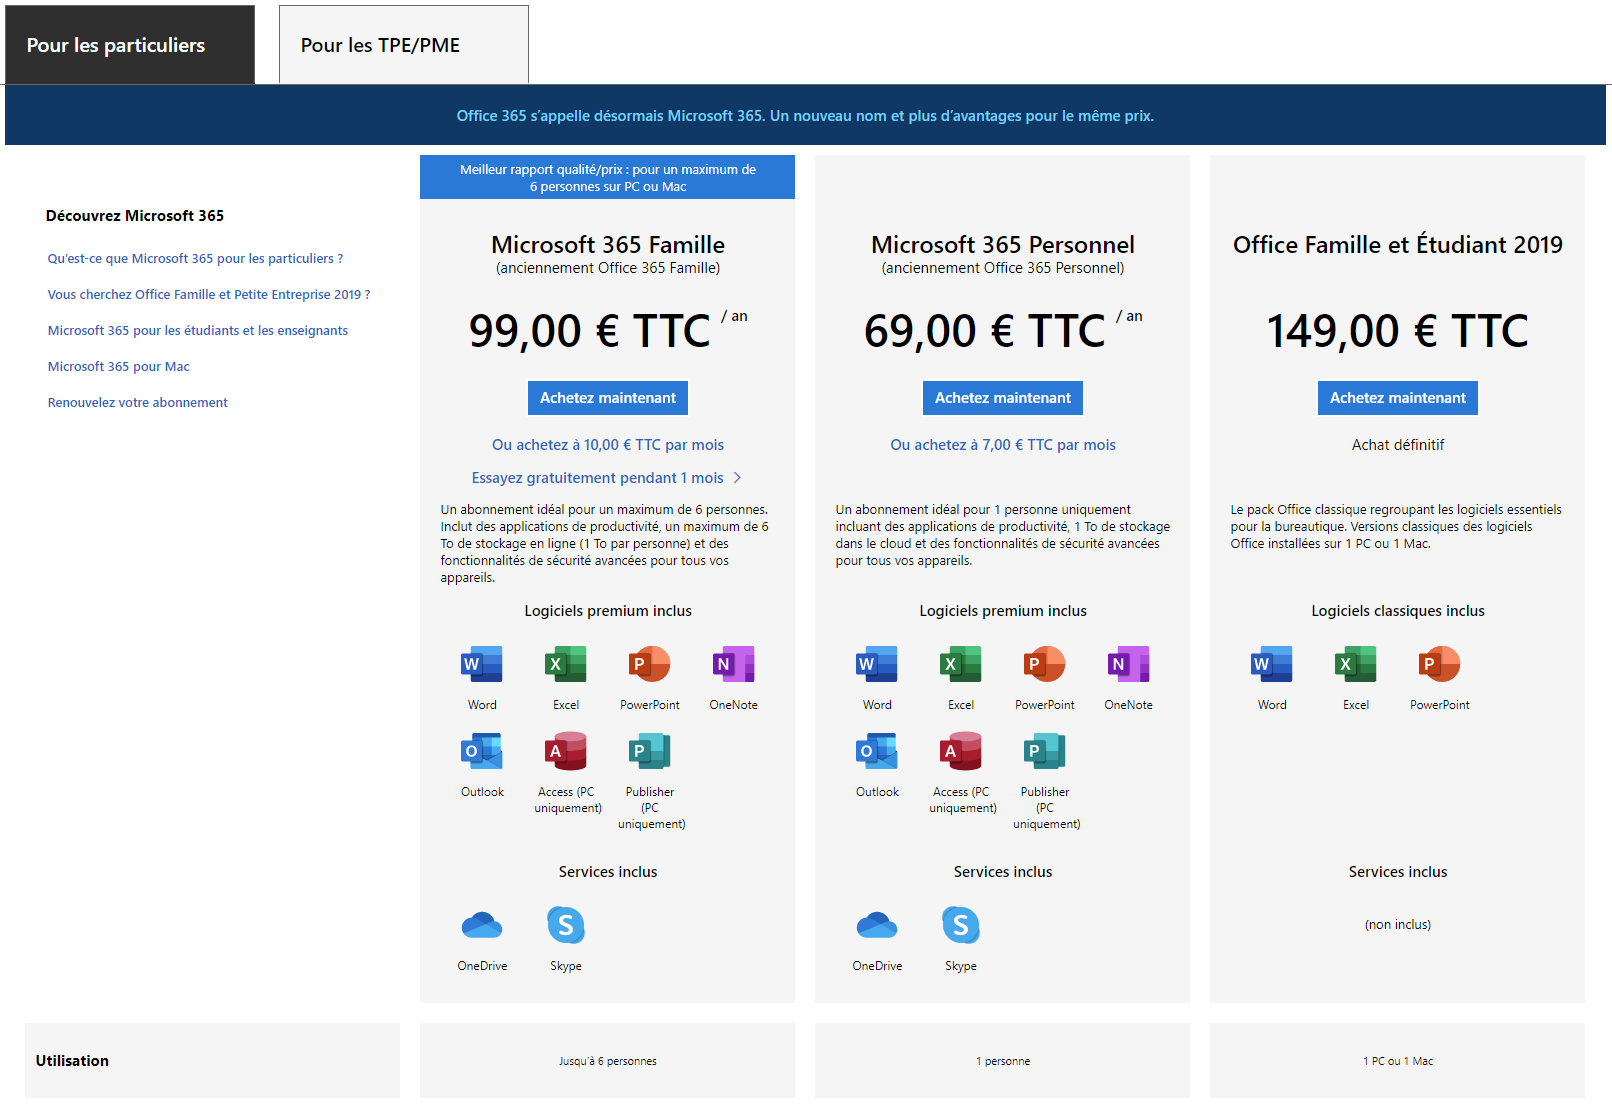Click the Office Famille et Étudiant 2019 title

[1398, 245]
